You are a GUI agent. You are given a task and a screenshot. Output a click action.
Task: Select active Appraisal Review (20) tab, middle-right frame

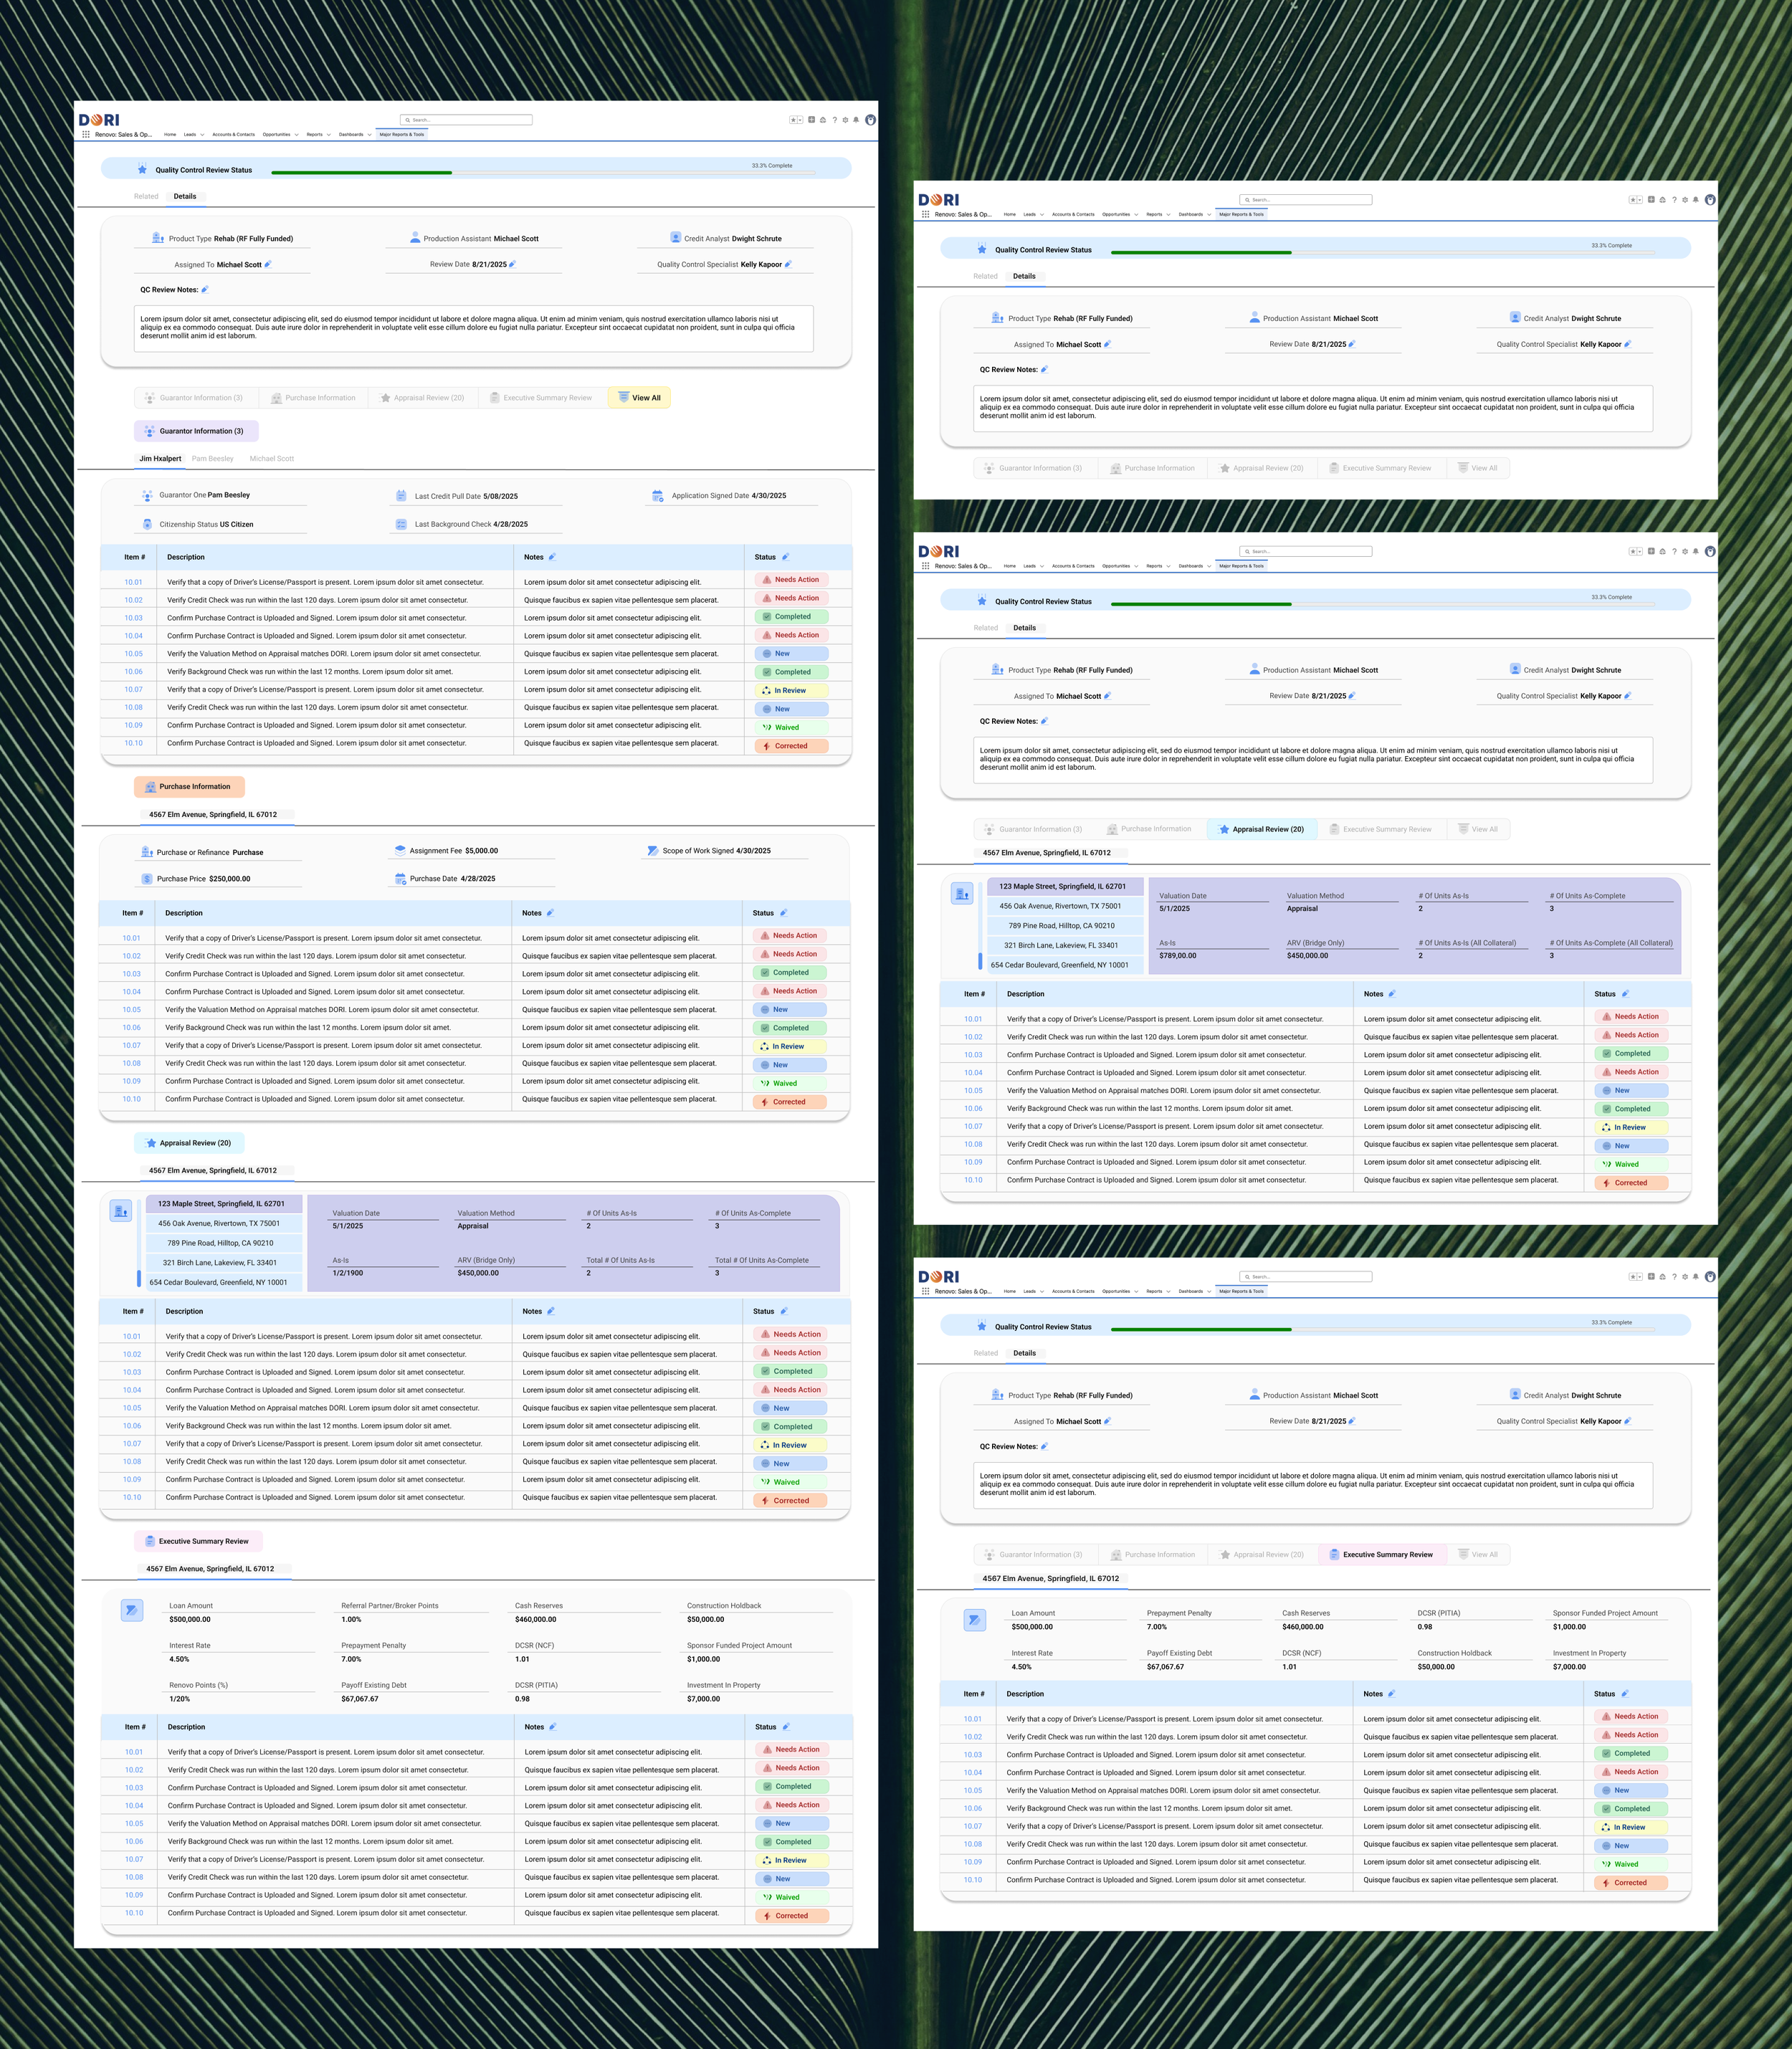click(x=1262, y=829)
